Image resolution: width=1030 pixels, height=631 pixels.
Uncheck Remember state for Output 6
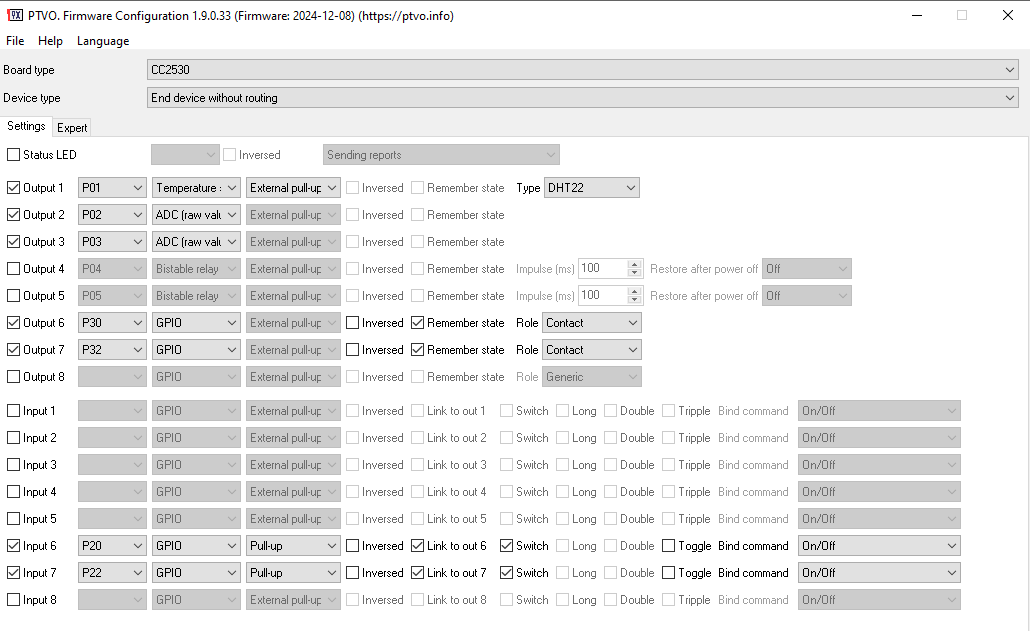[x=418, y=322]
